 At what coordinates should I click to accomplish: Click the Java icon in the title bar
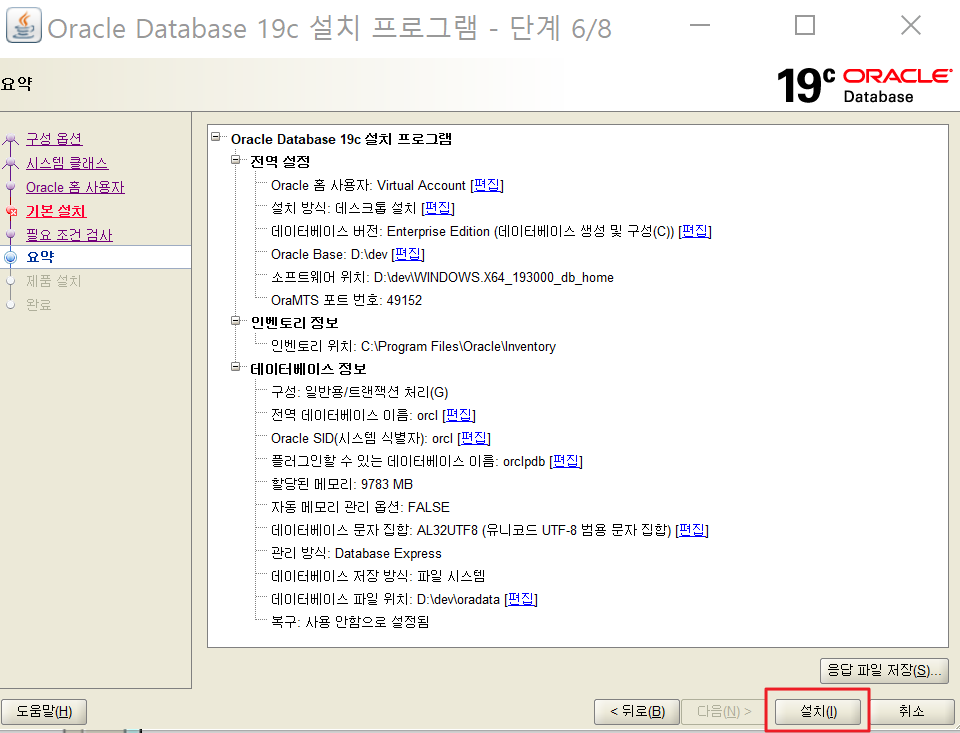(x=24, y=26)
